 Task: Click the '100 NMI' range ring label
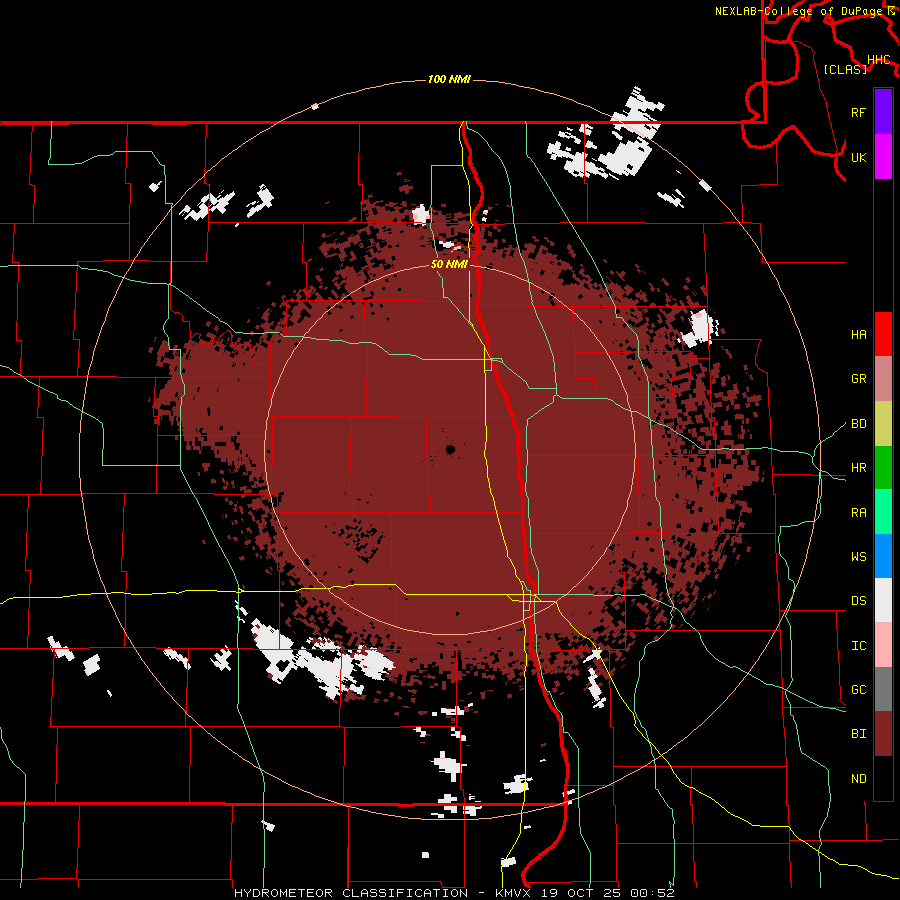(449, 79)
